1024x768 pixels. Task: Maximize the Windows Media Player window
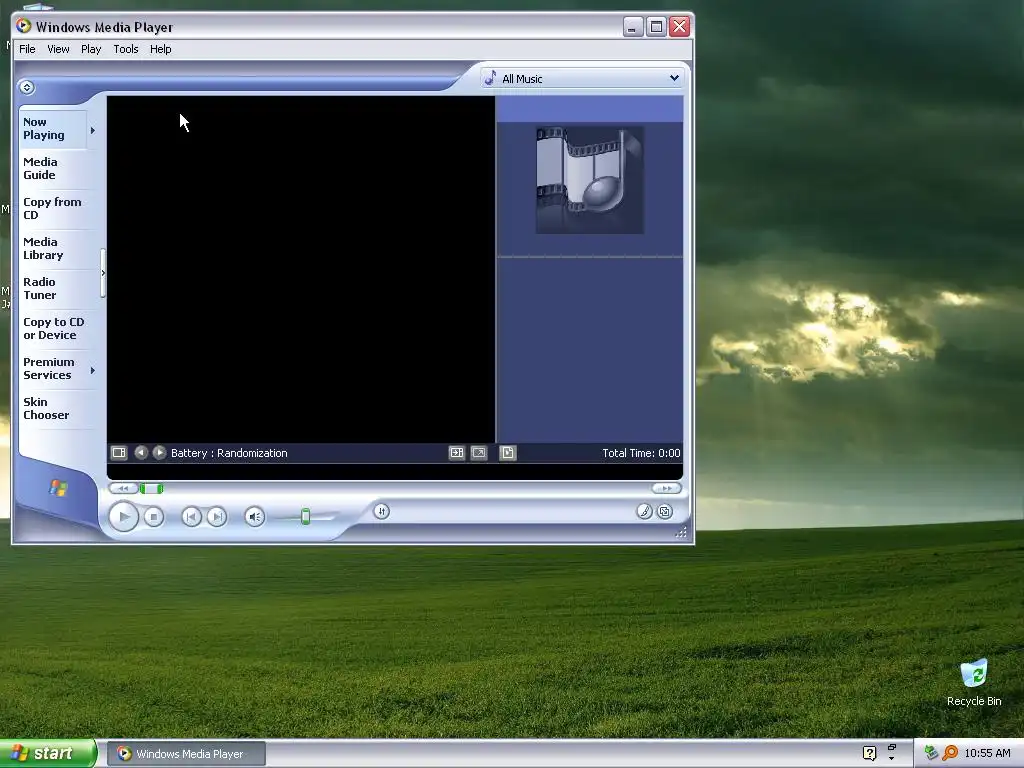[656, 27]
